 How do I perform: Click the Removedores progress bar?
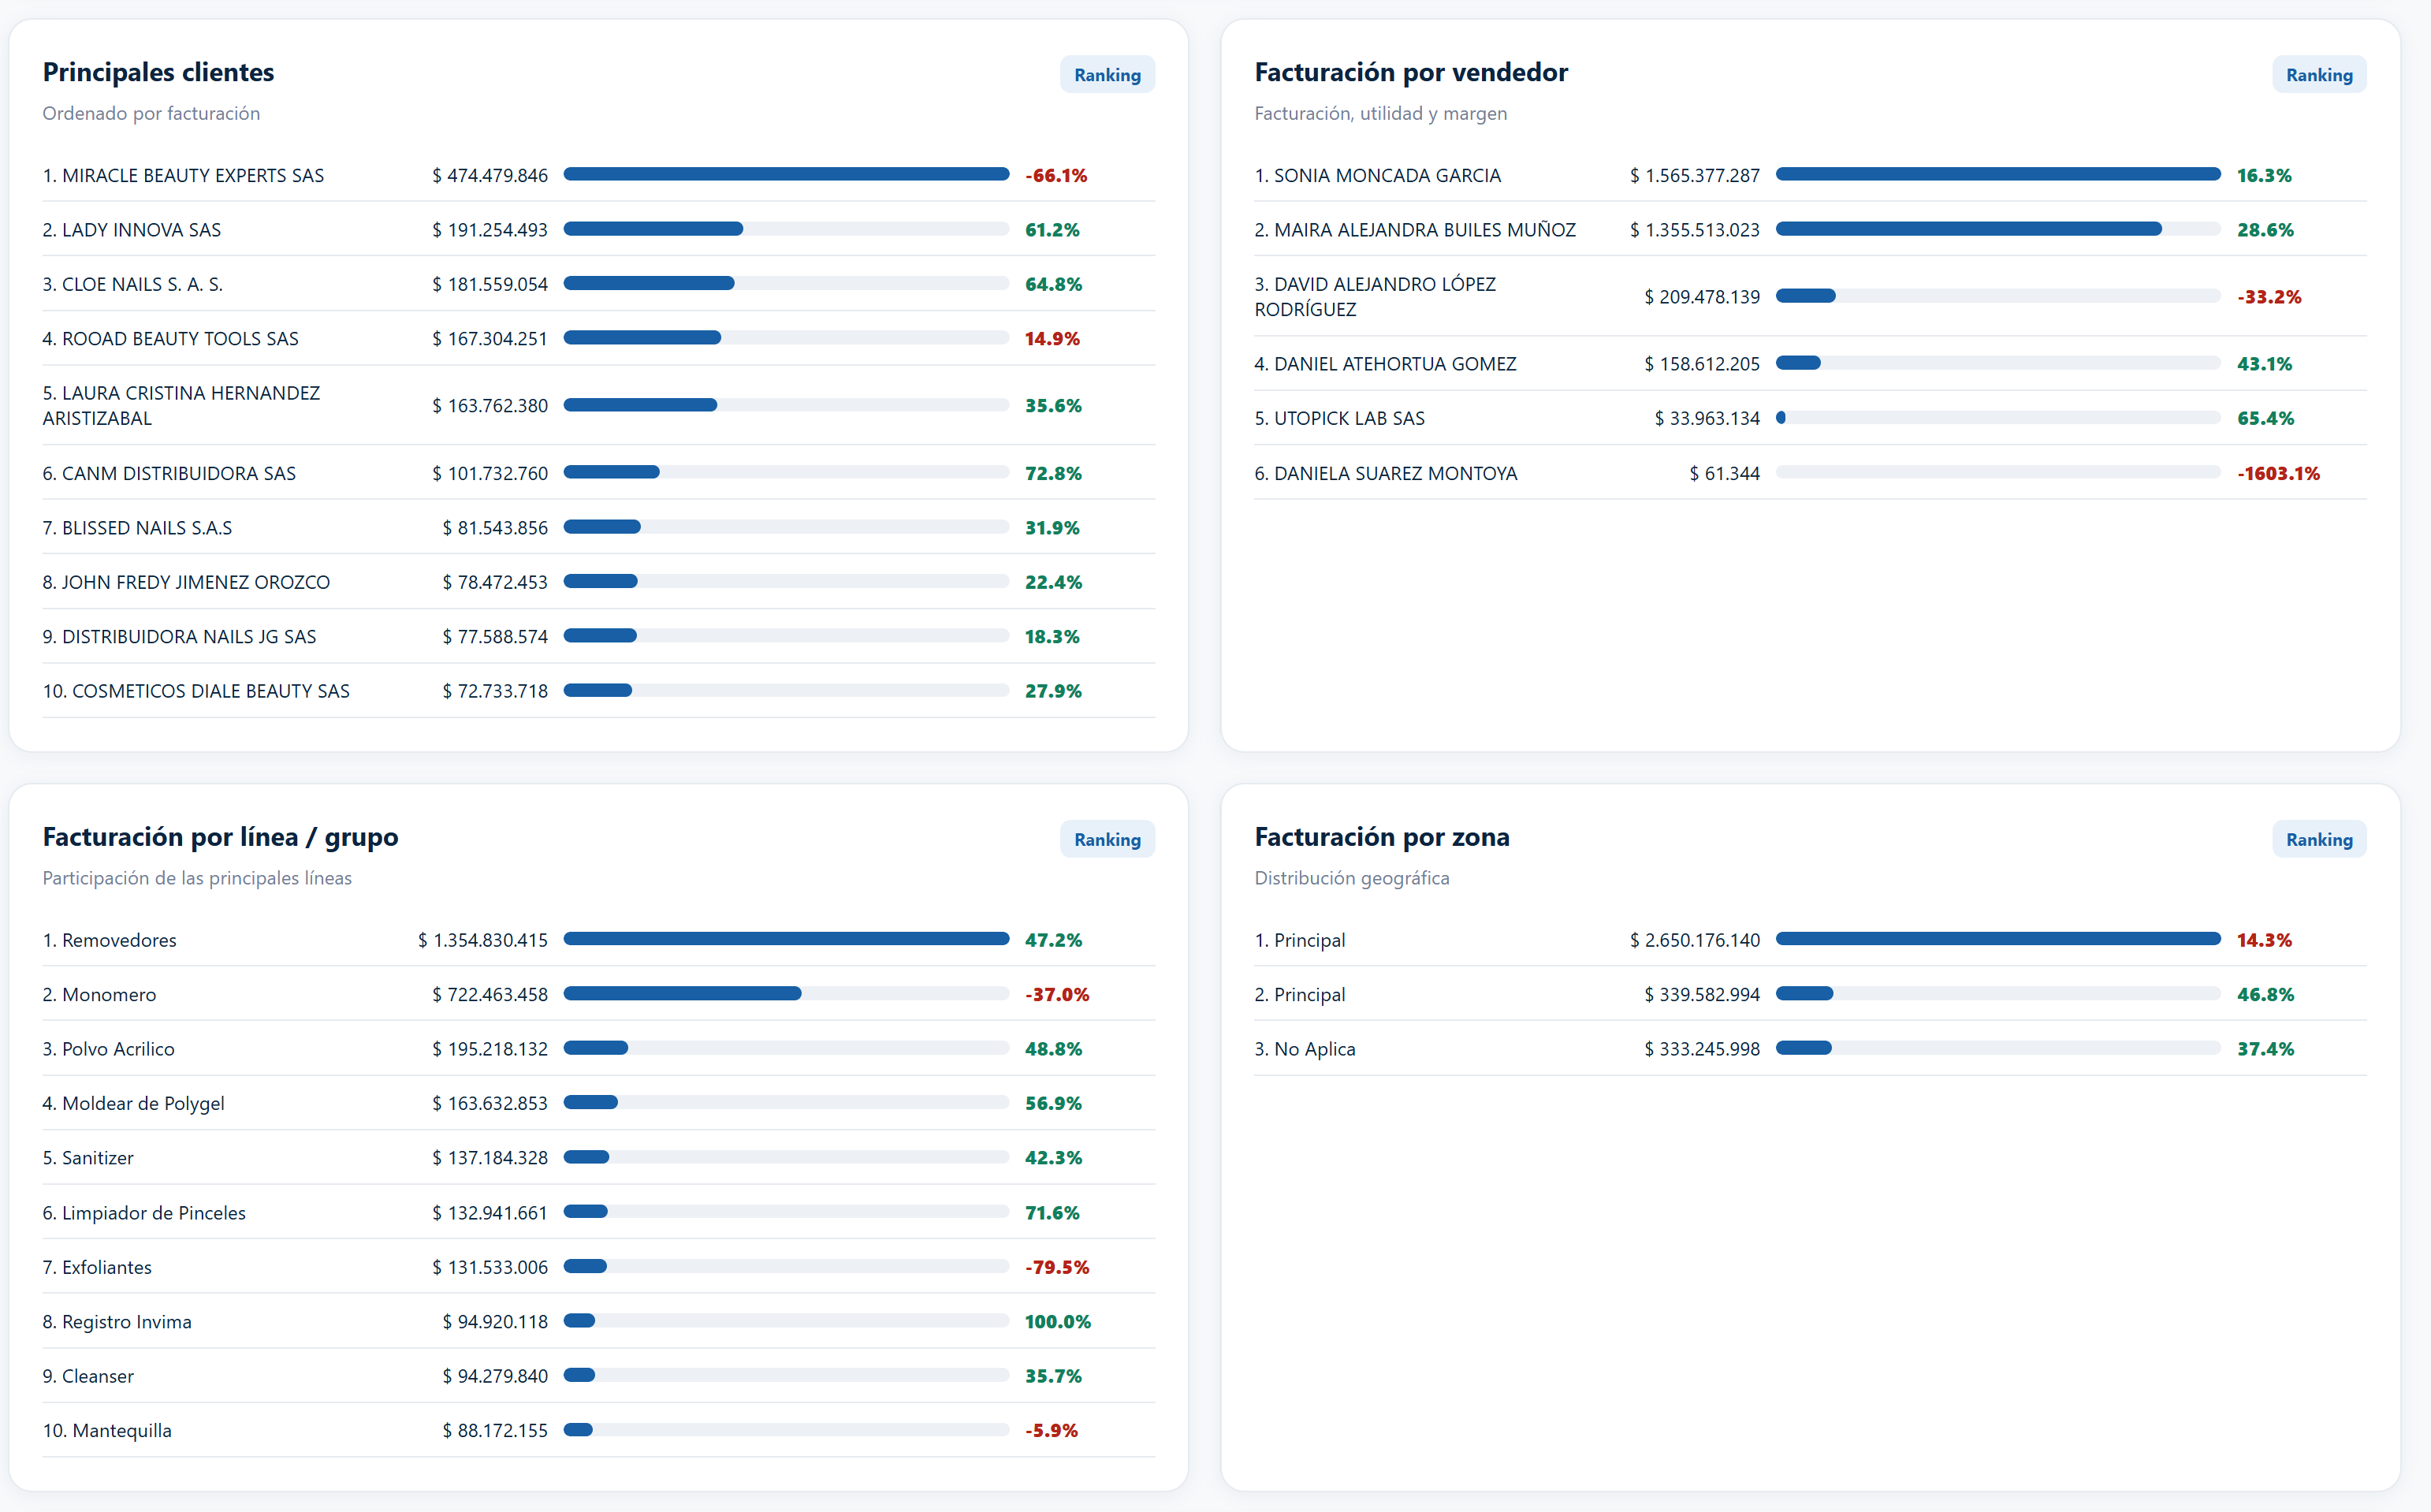(786, 939)
